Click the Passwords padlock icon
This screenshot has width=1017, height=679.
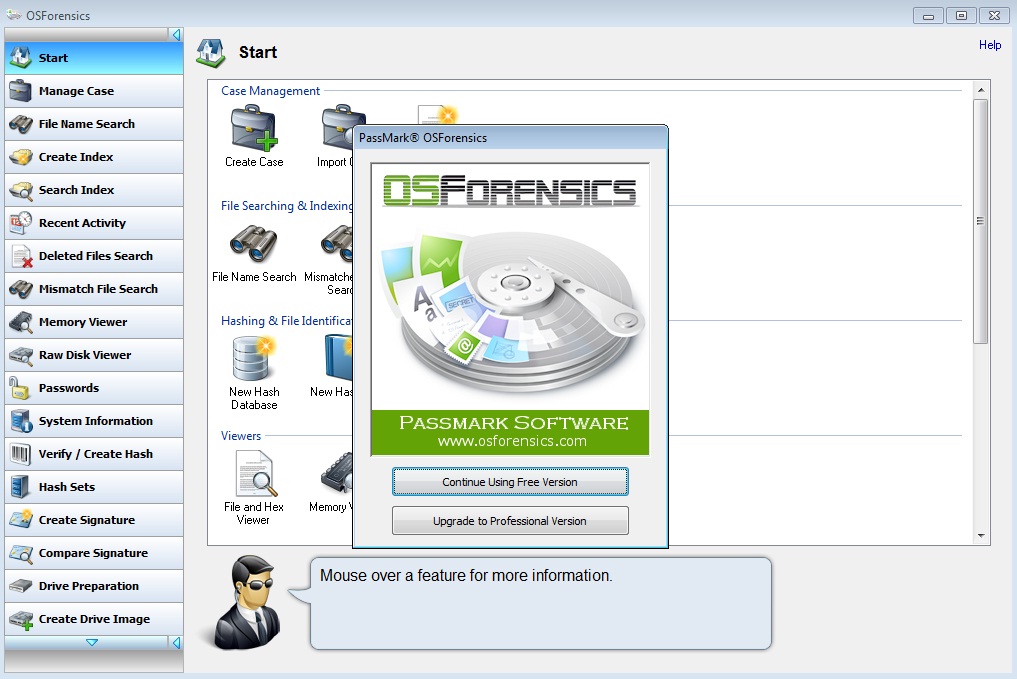[x=19, y=388]
